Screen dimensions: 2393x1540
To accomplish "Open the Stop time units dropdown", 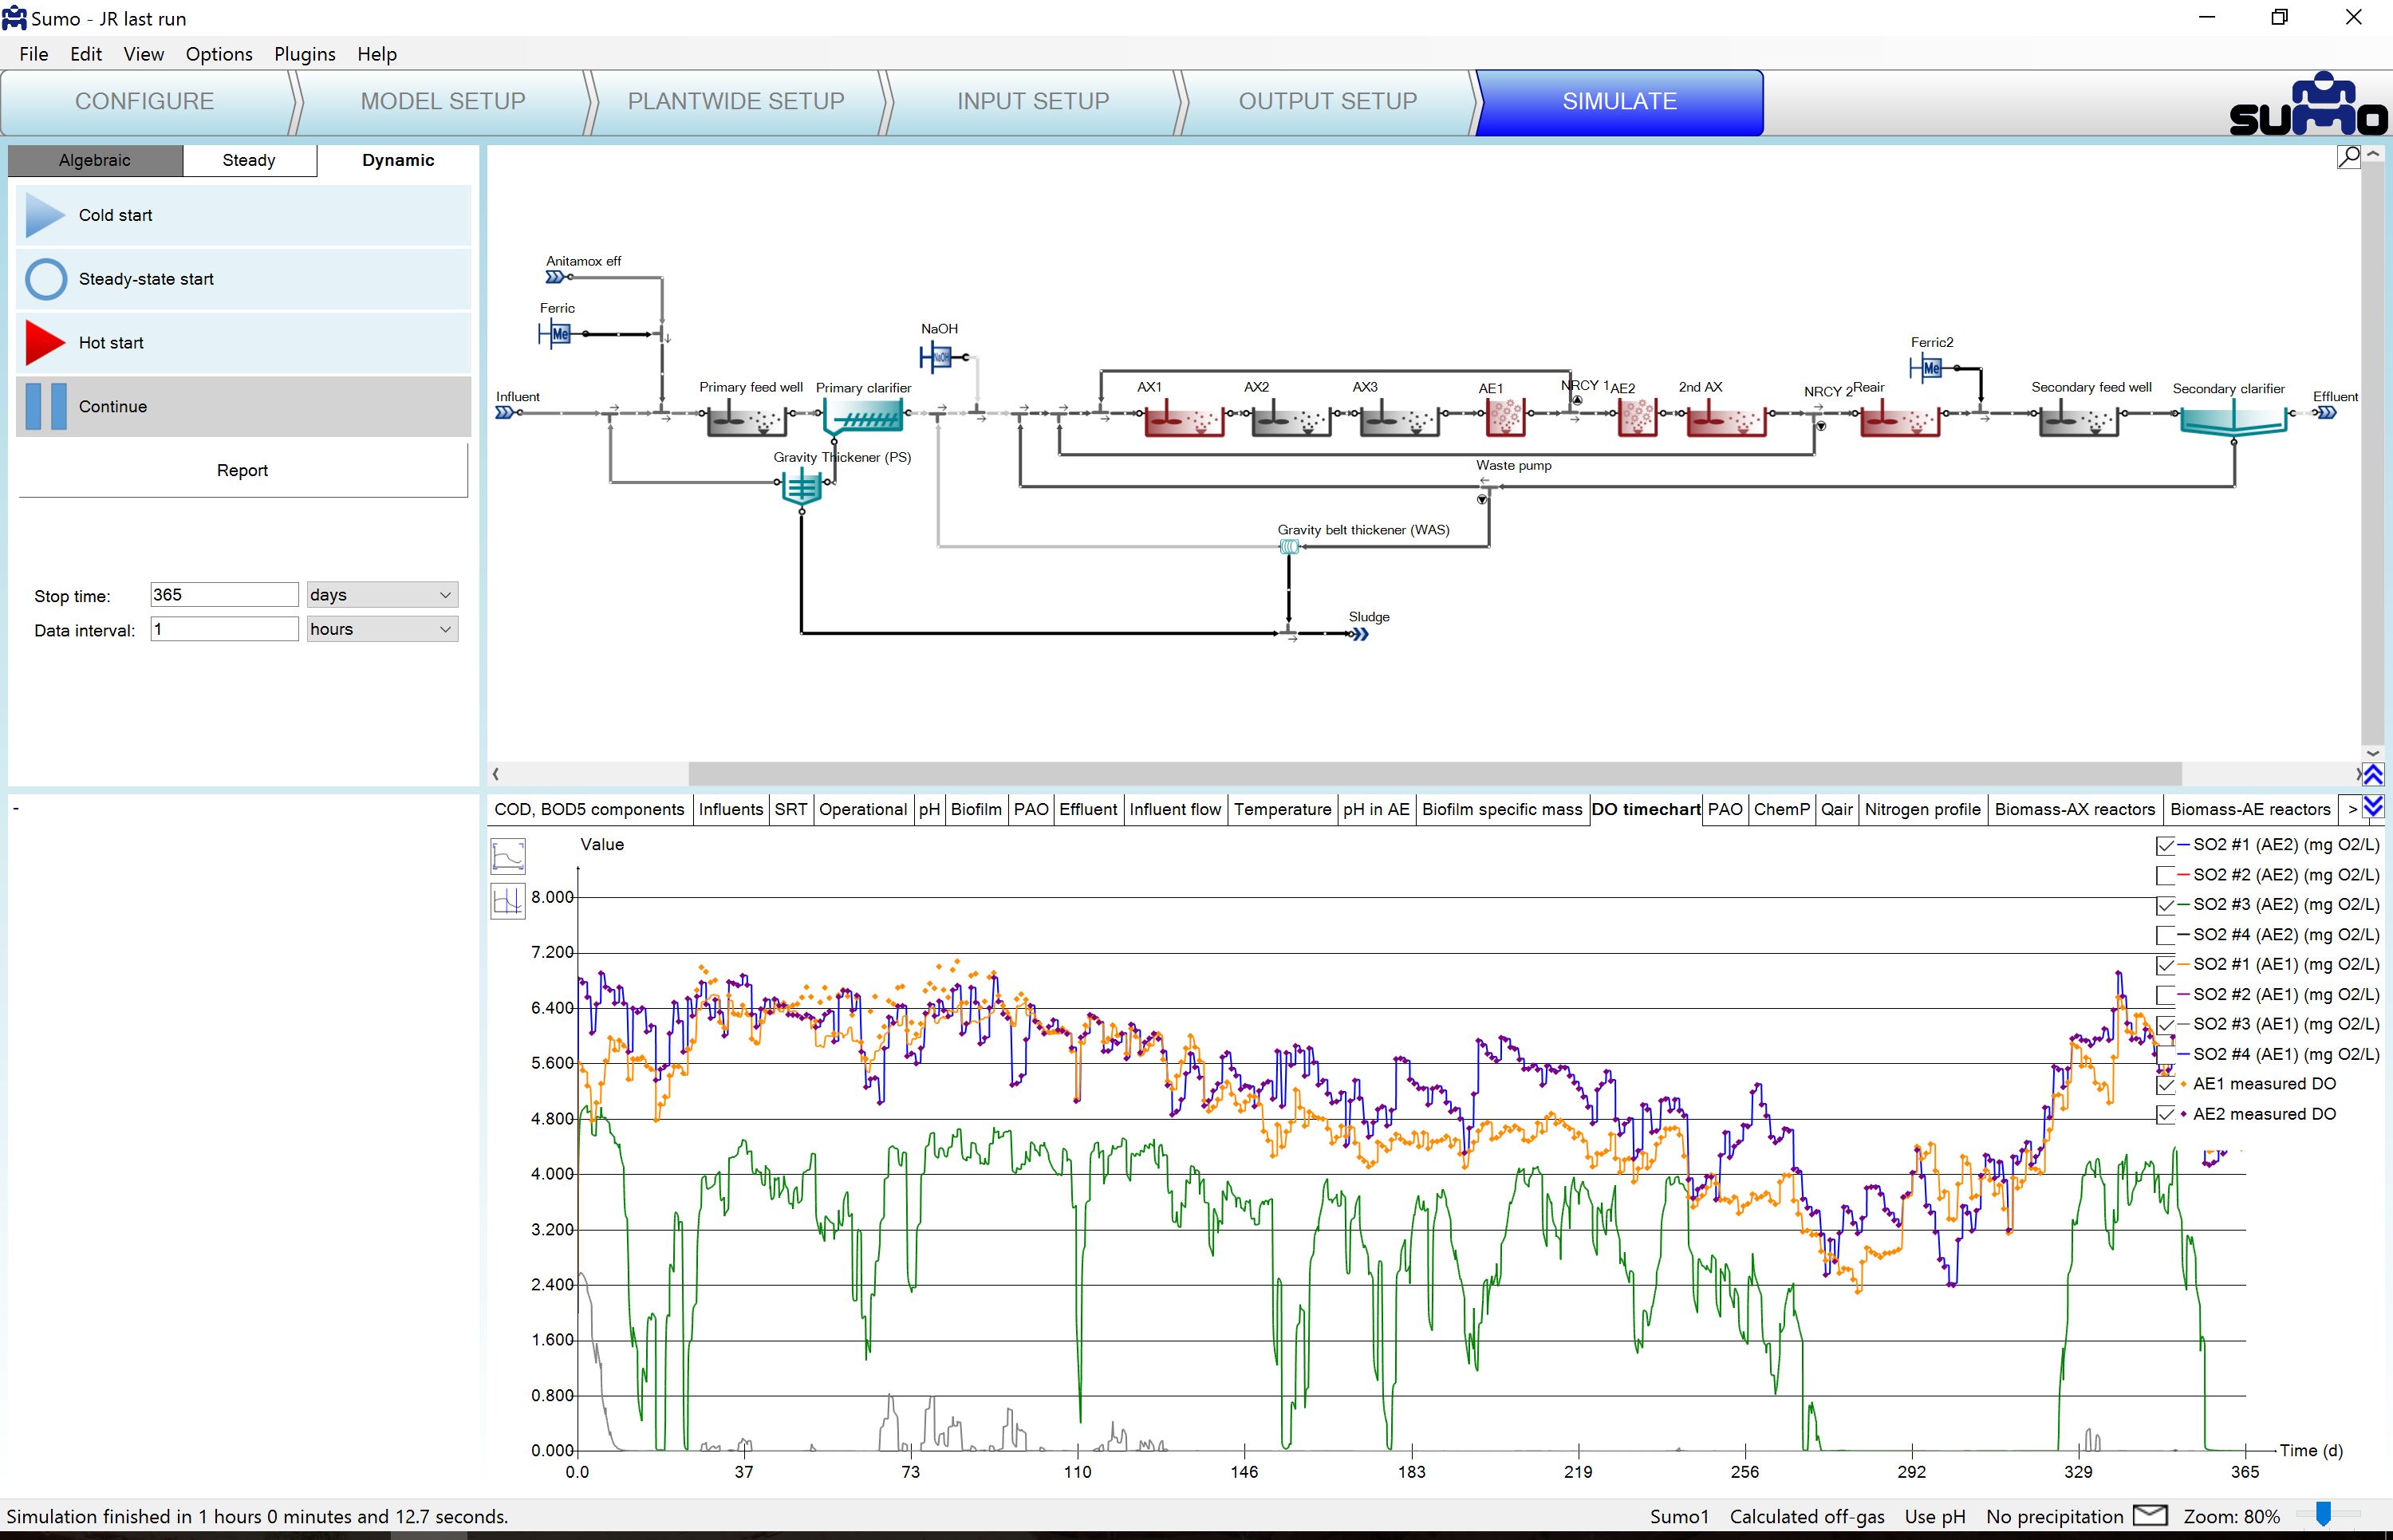I will click(x=382, y=595).
